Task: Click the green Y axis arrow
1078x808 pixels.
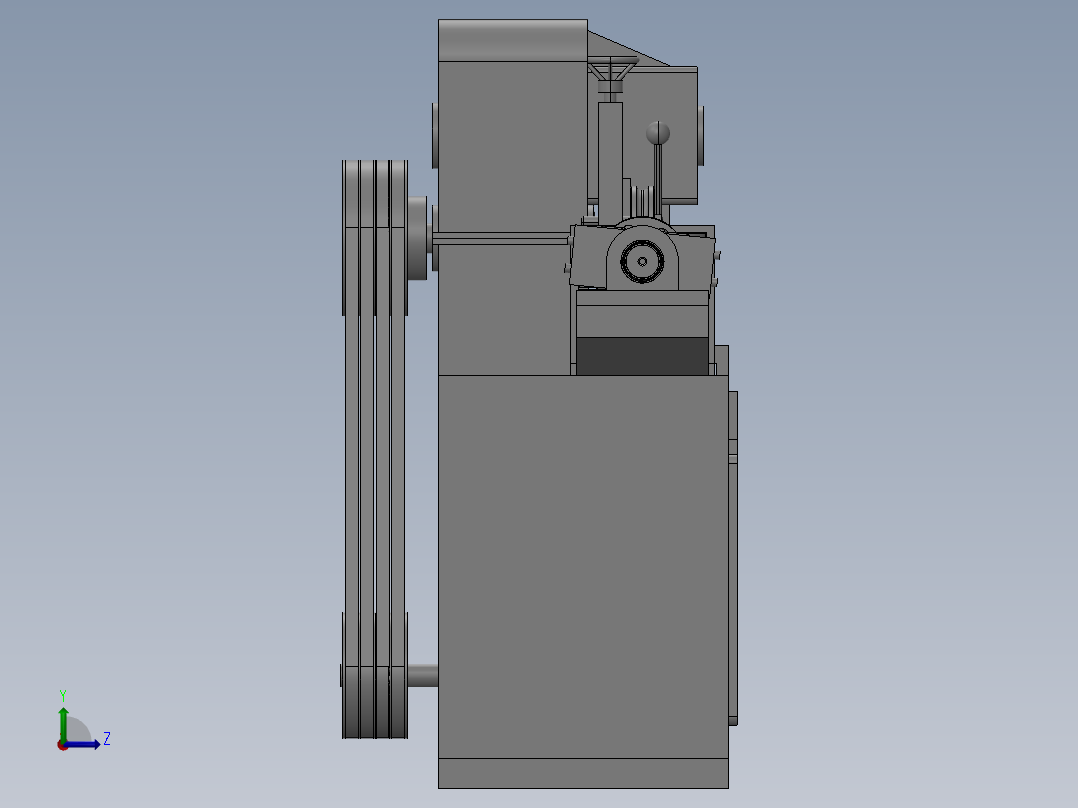Action: (x=63, y=723)
